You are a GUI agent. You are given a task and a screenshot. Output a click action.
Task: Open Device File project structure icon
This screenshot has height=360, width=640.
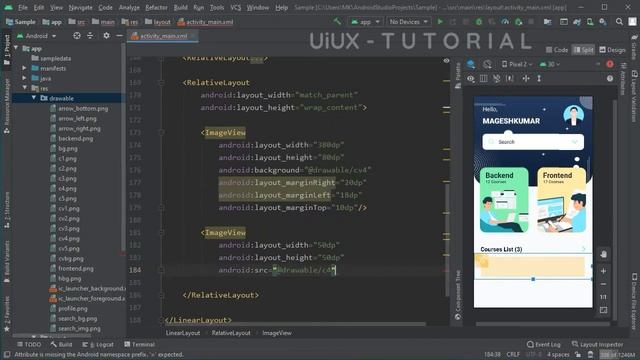[x=547, y=22]
